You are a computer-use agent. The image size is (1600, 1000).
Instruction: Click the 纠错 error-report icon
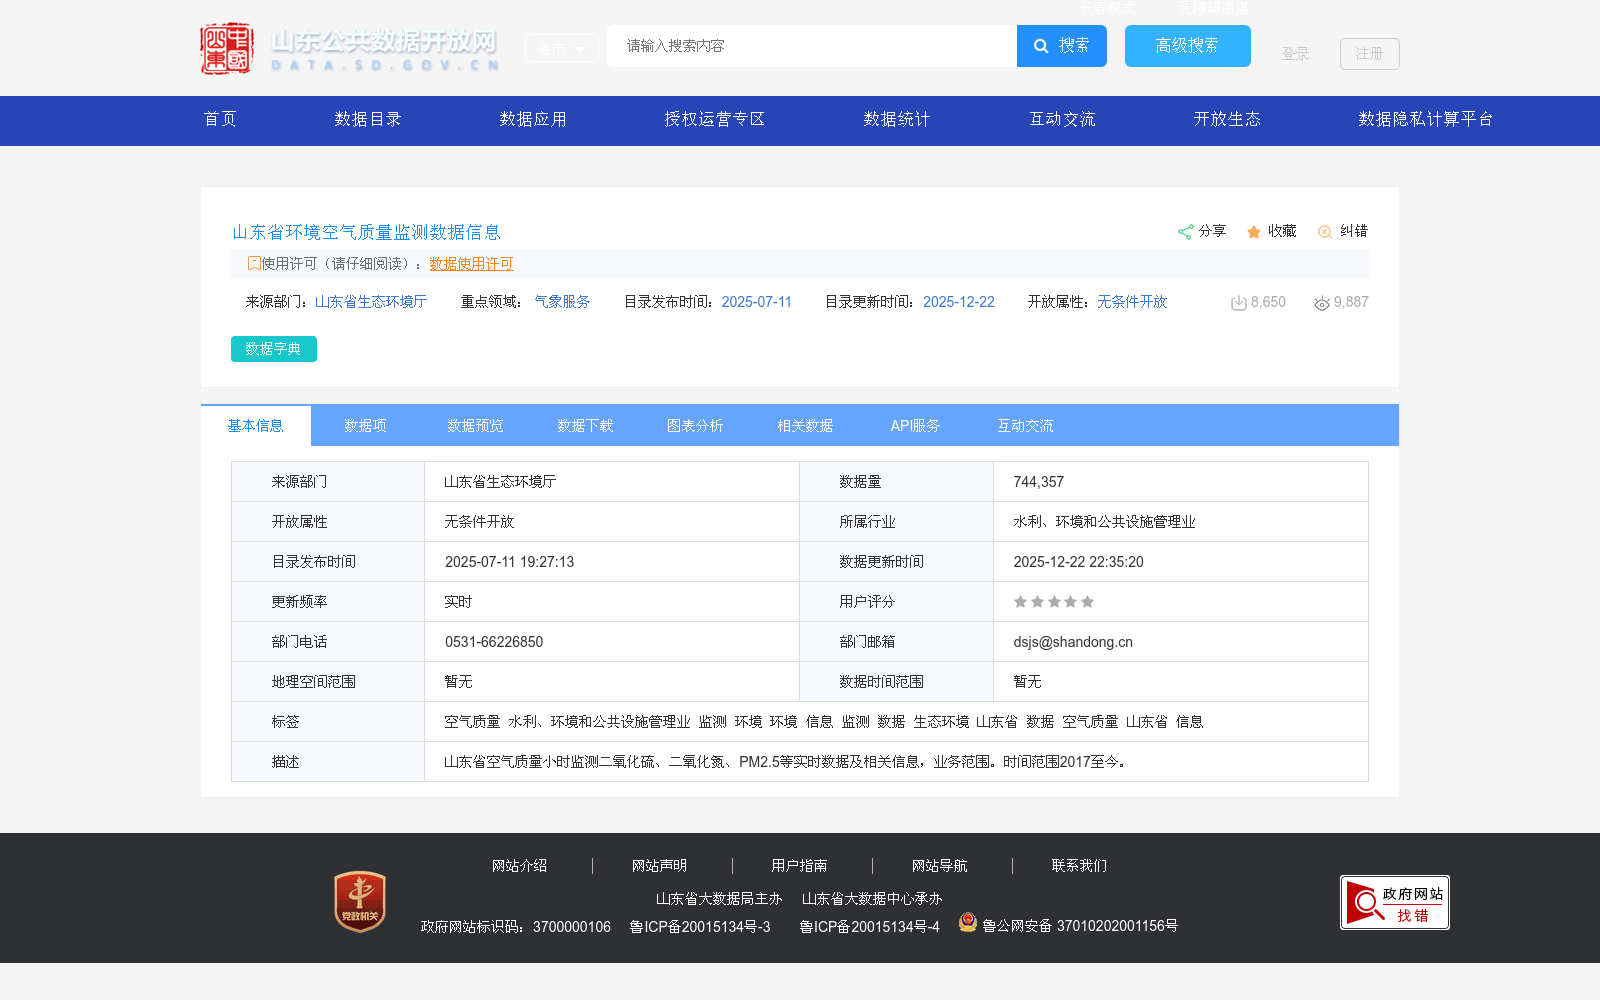[x=1324, y=231]
